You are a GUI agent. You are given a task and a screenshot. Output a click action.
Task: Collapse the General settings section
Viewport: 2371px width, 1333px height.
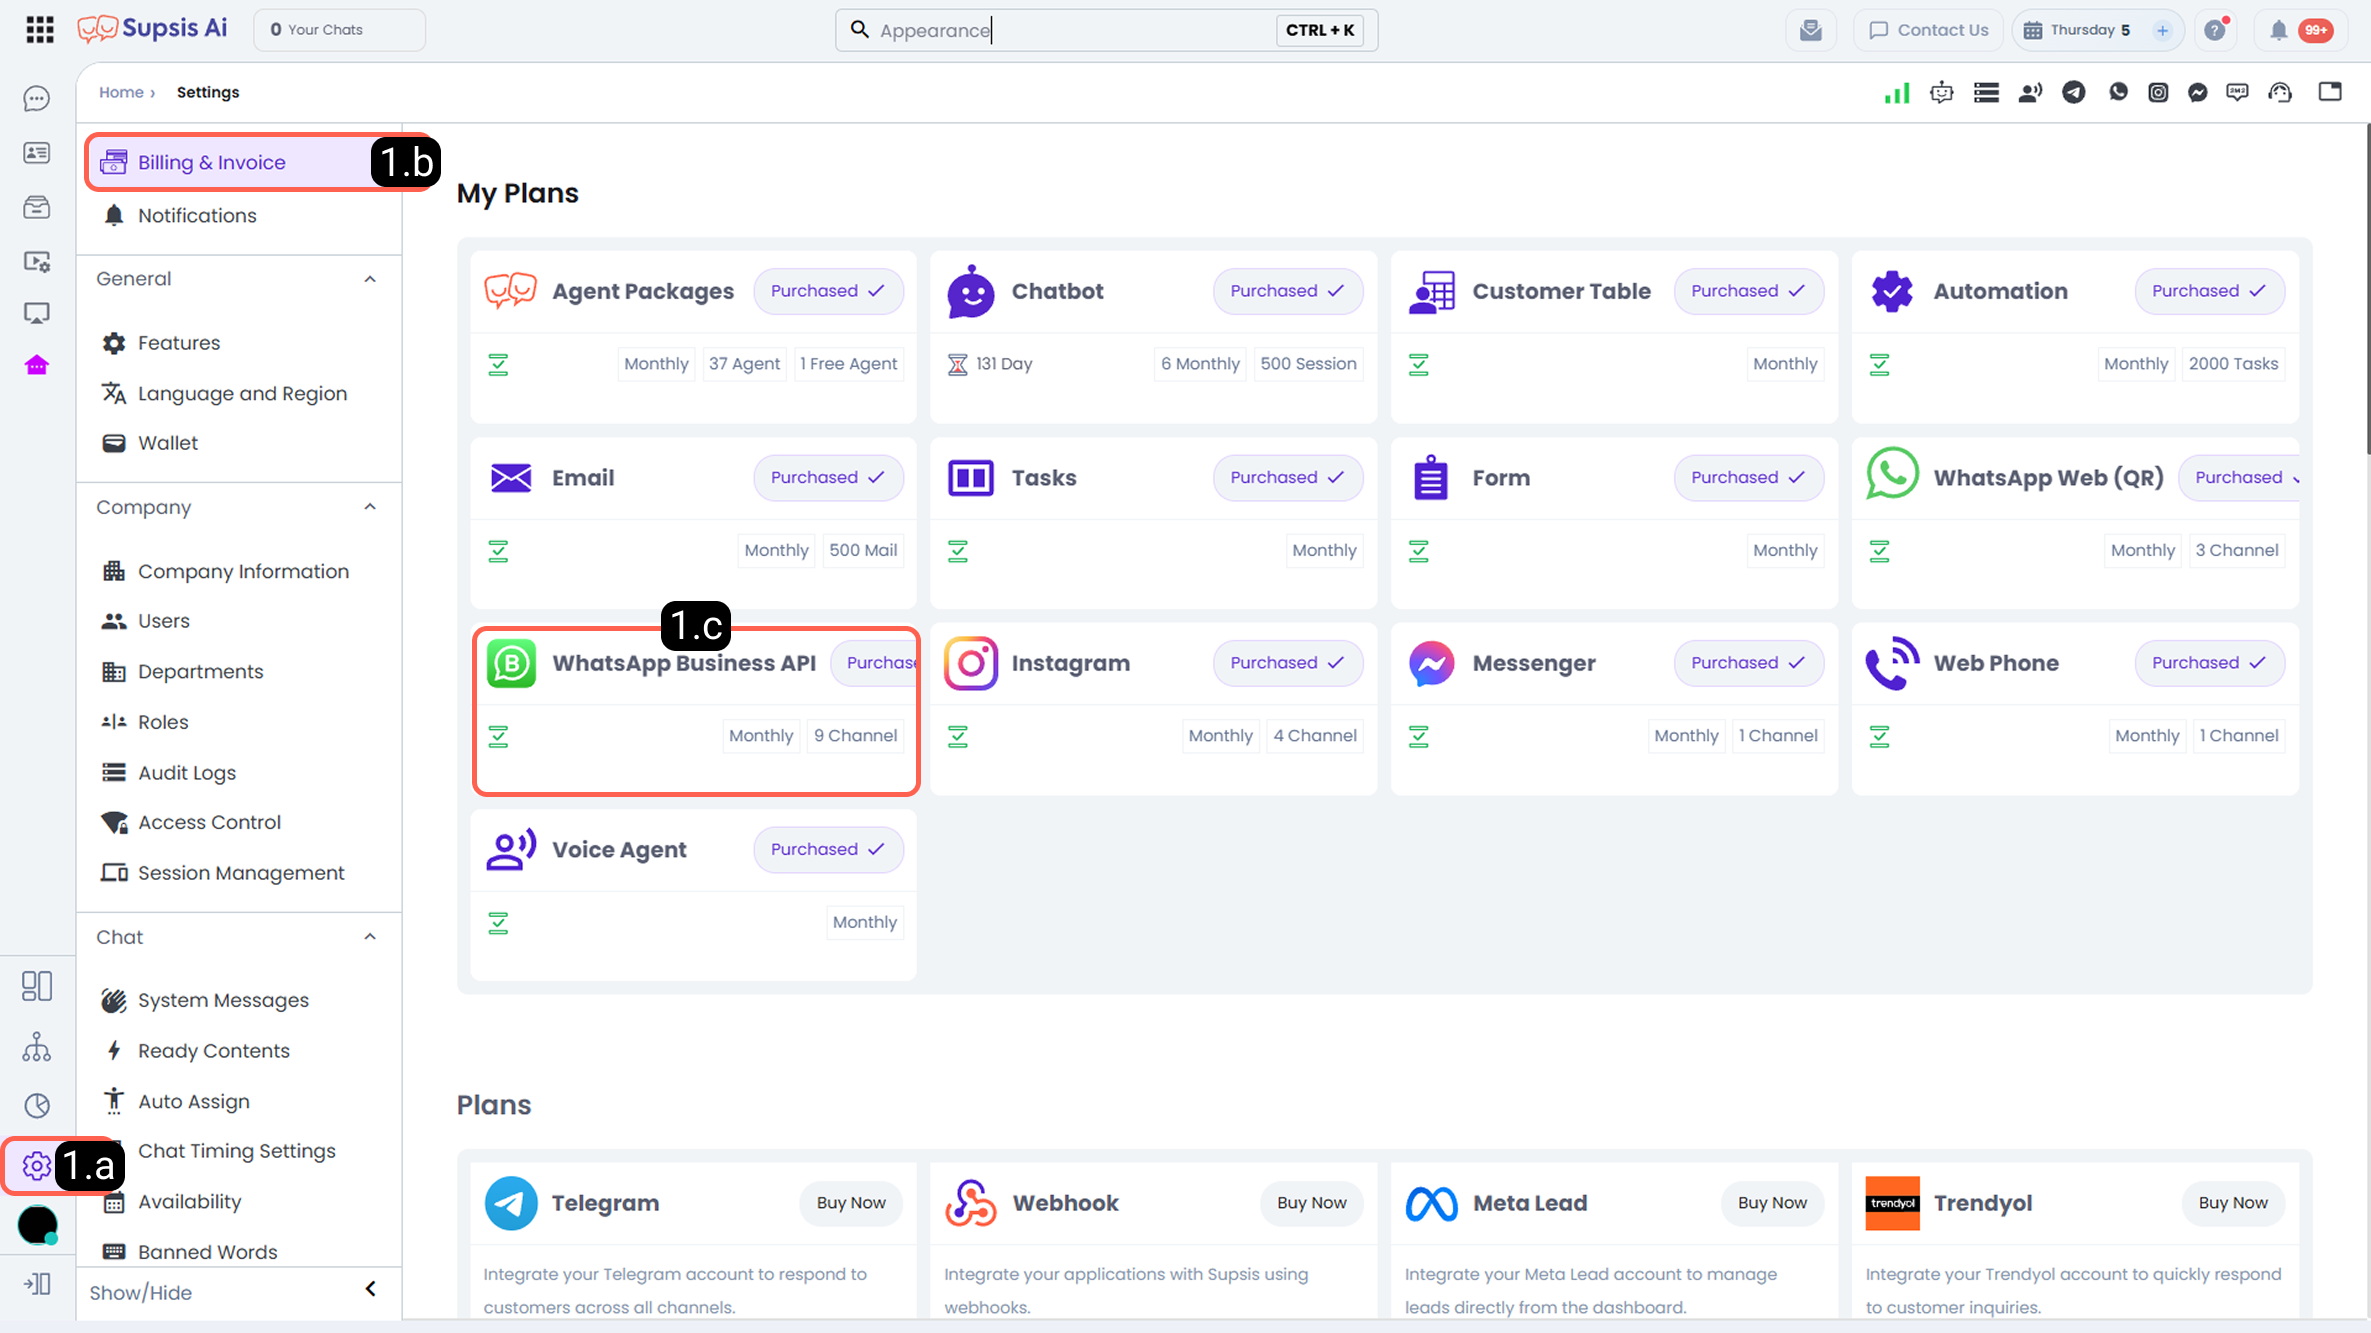pos(370,279)
